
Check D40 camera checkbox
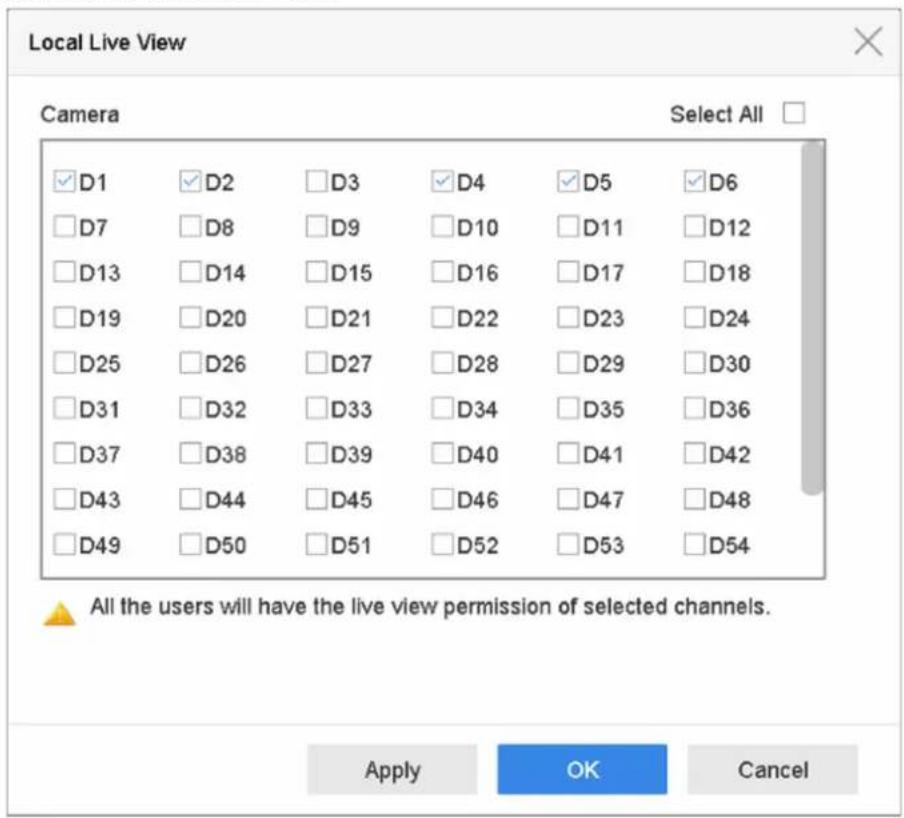pyautogui.click(x=442, y=453)
